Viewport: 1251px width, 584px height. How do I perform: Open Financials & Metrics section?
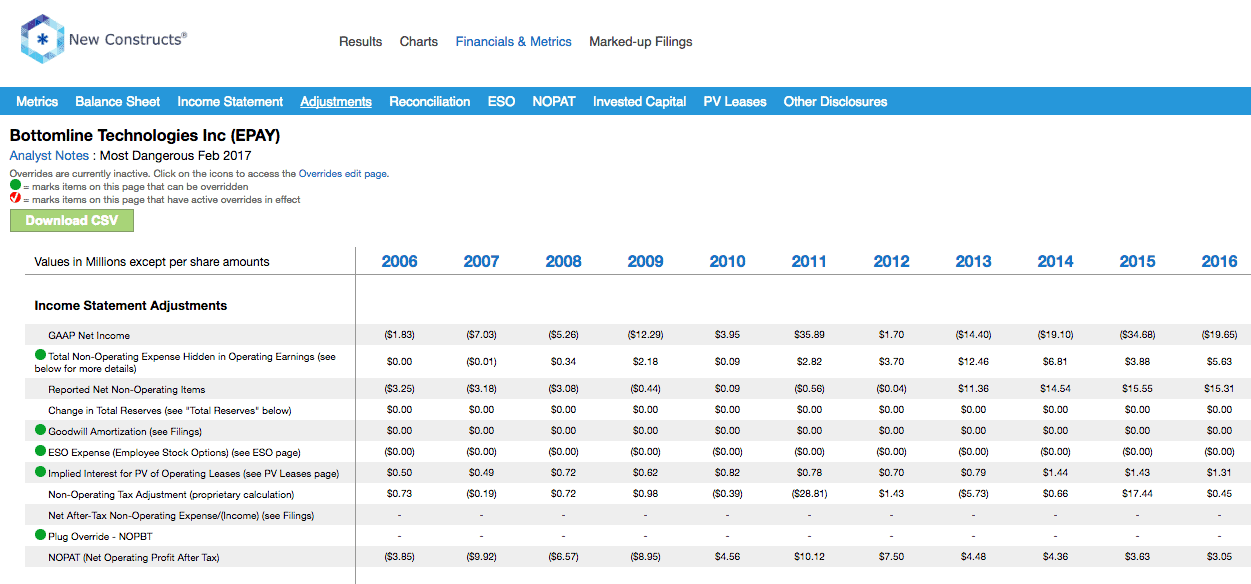pyautogui.click(x=514, y=42)
